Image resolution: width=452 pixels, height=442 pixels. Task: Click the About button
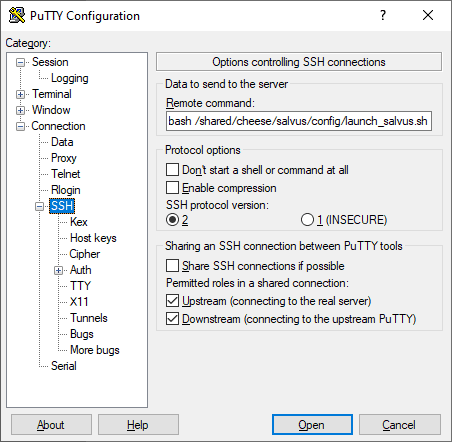[x=51, y=425]
